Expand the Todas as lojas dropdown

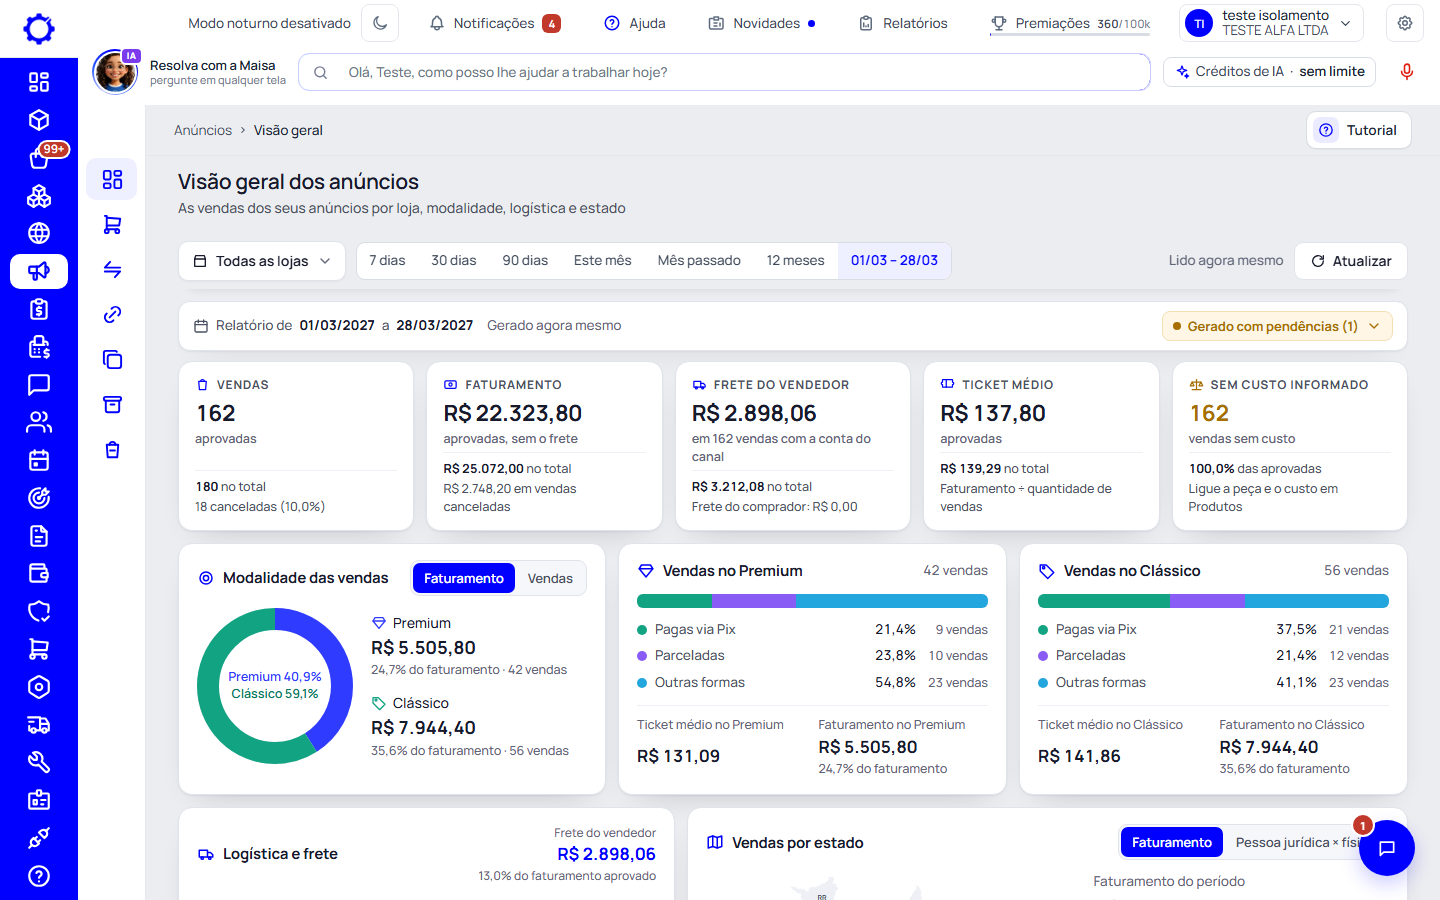262,261
